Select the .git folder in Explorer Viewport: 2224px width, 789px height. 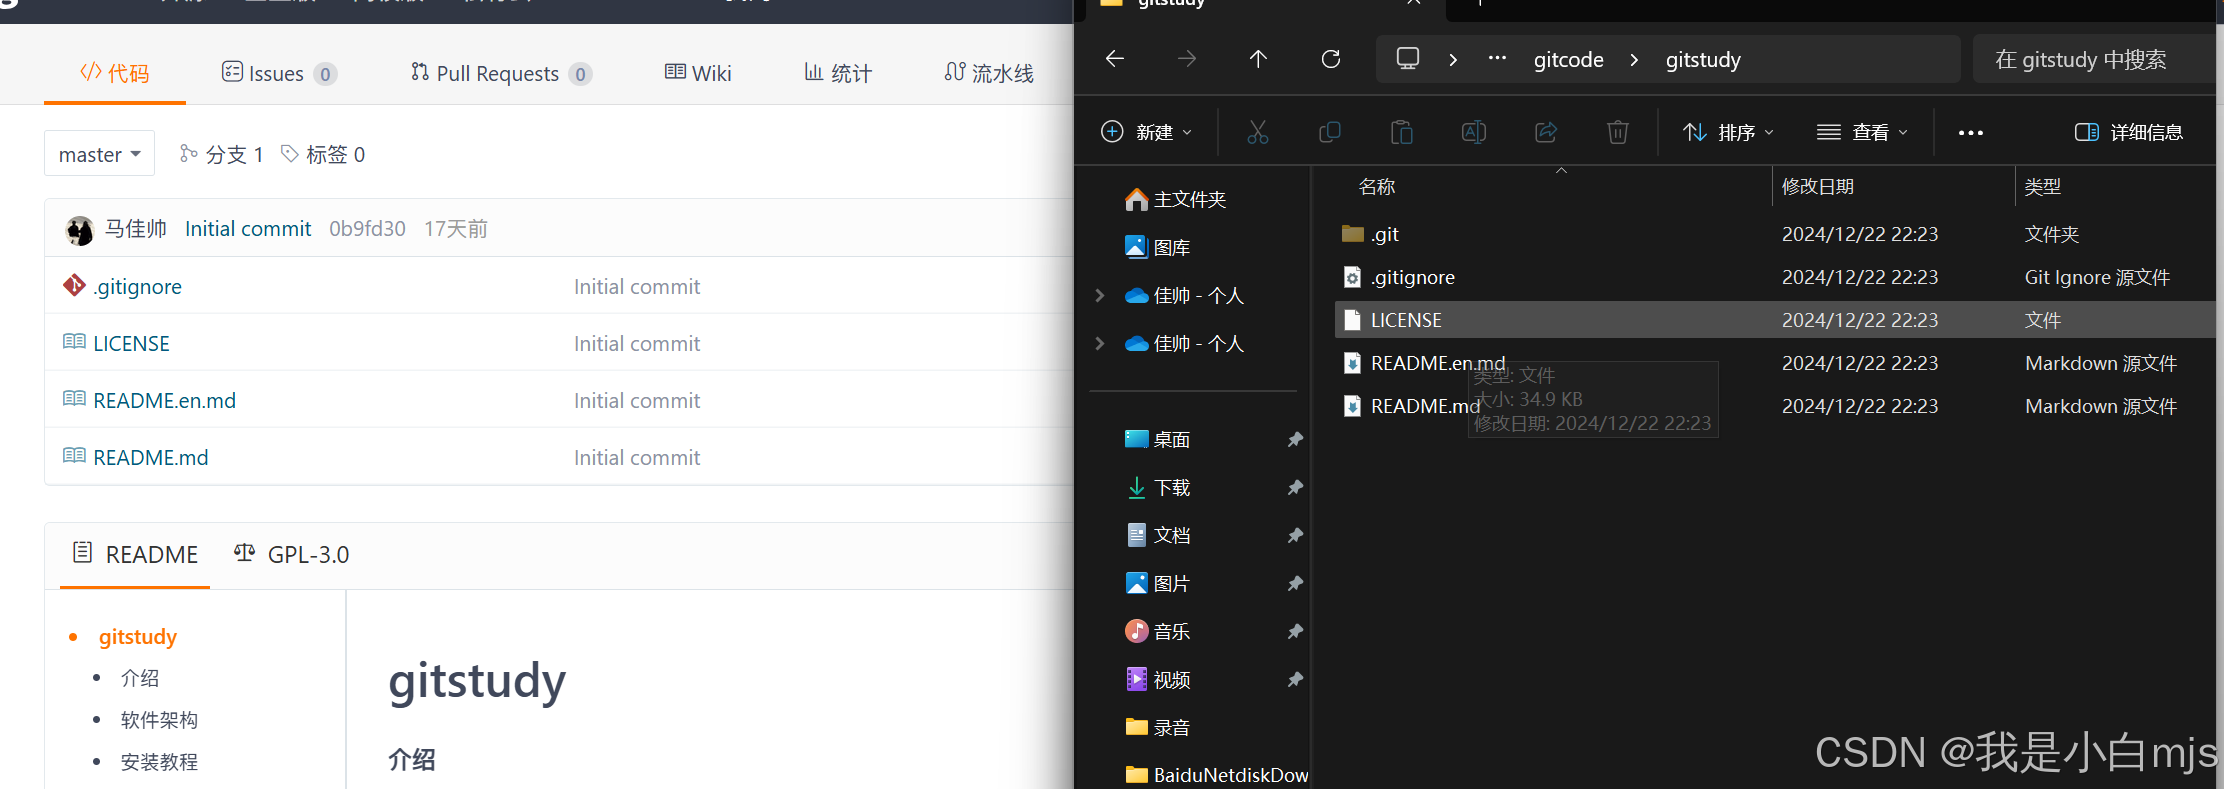(1775, 234)
